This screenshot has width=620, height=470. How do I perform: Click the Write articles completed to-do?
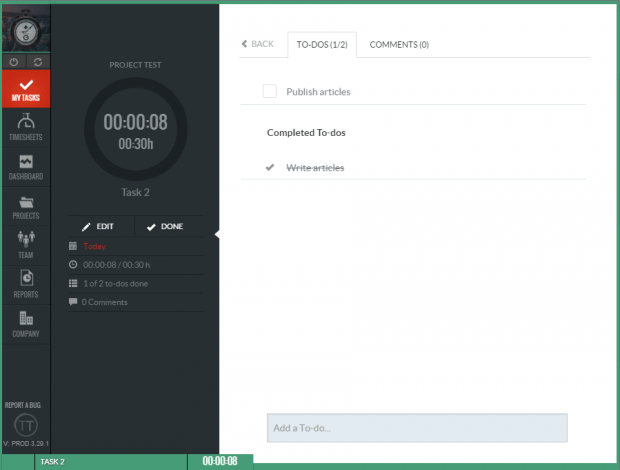click(315, 168)
